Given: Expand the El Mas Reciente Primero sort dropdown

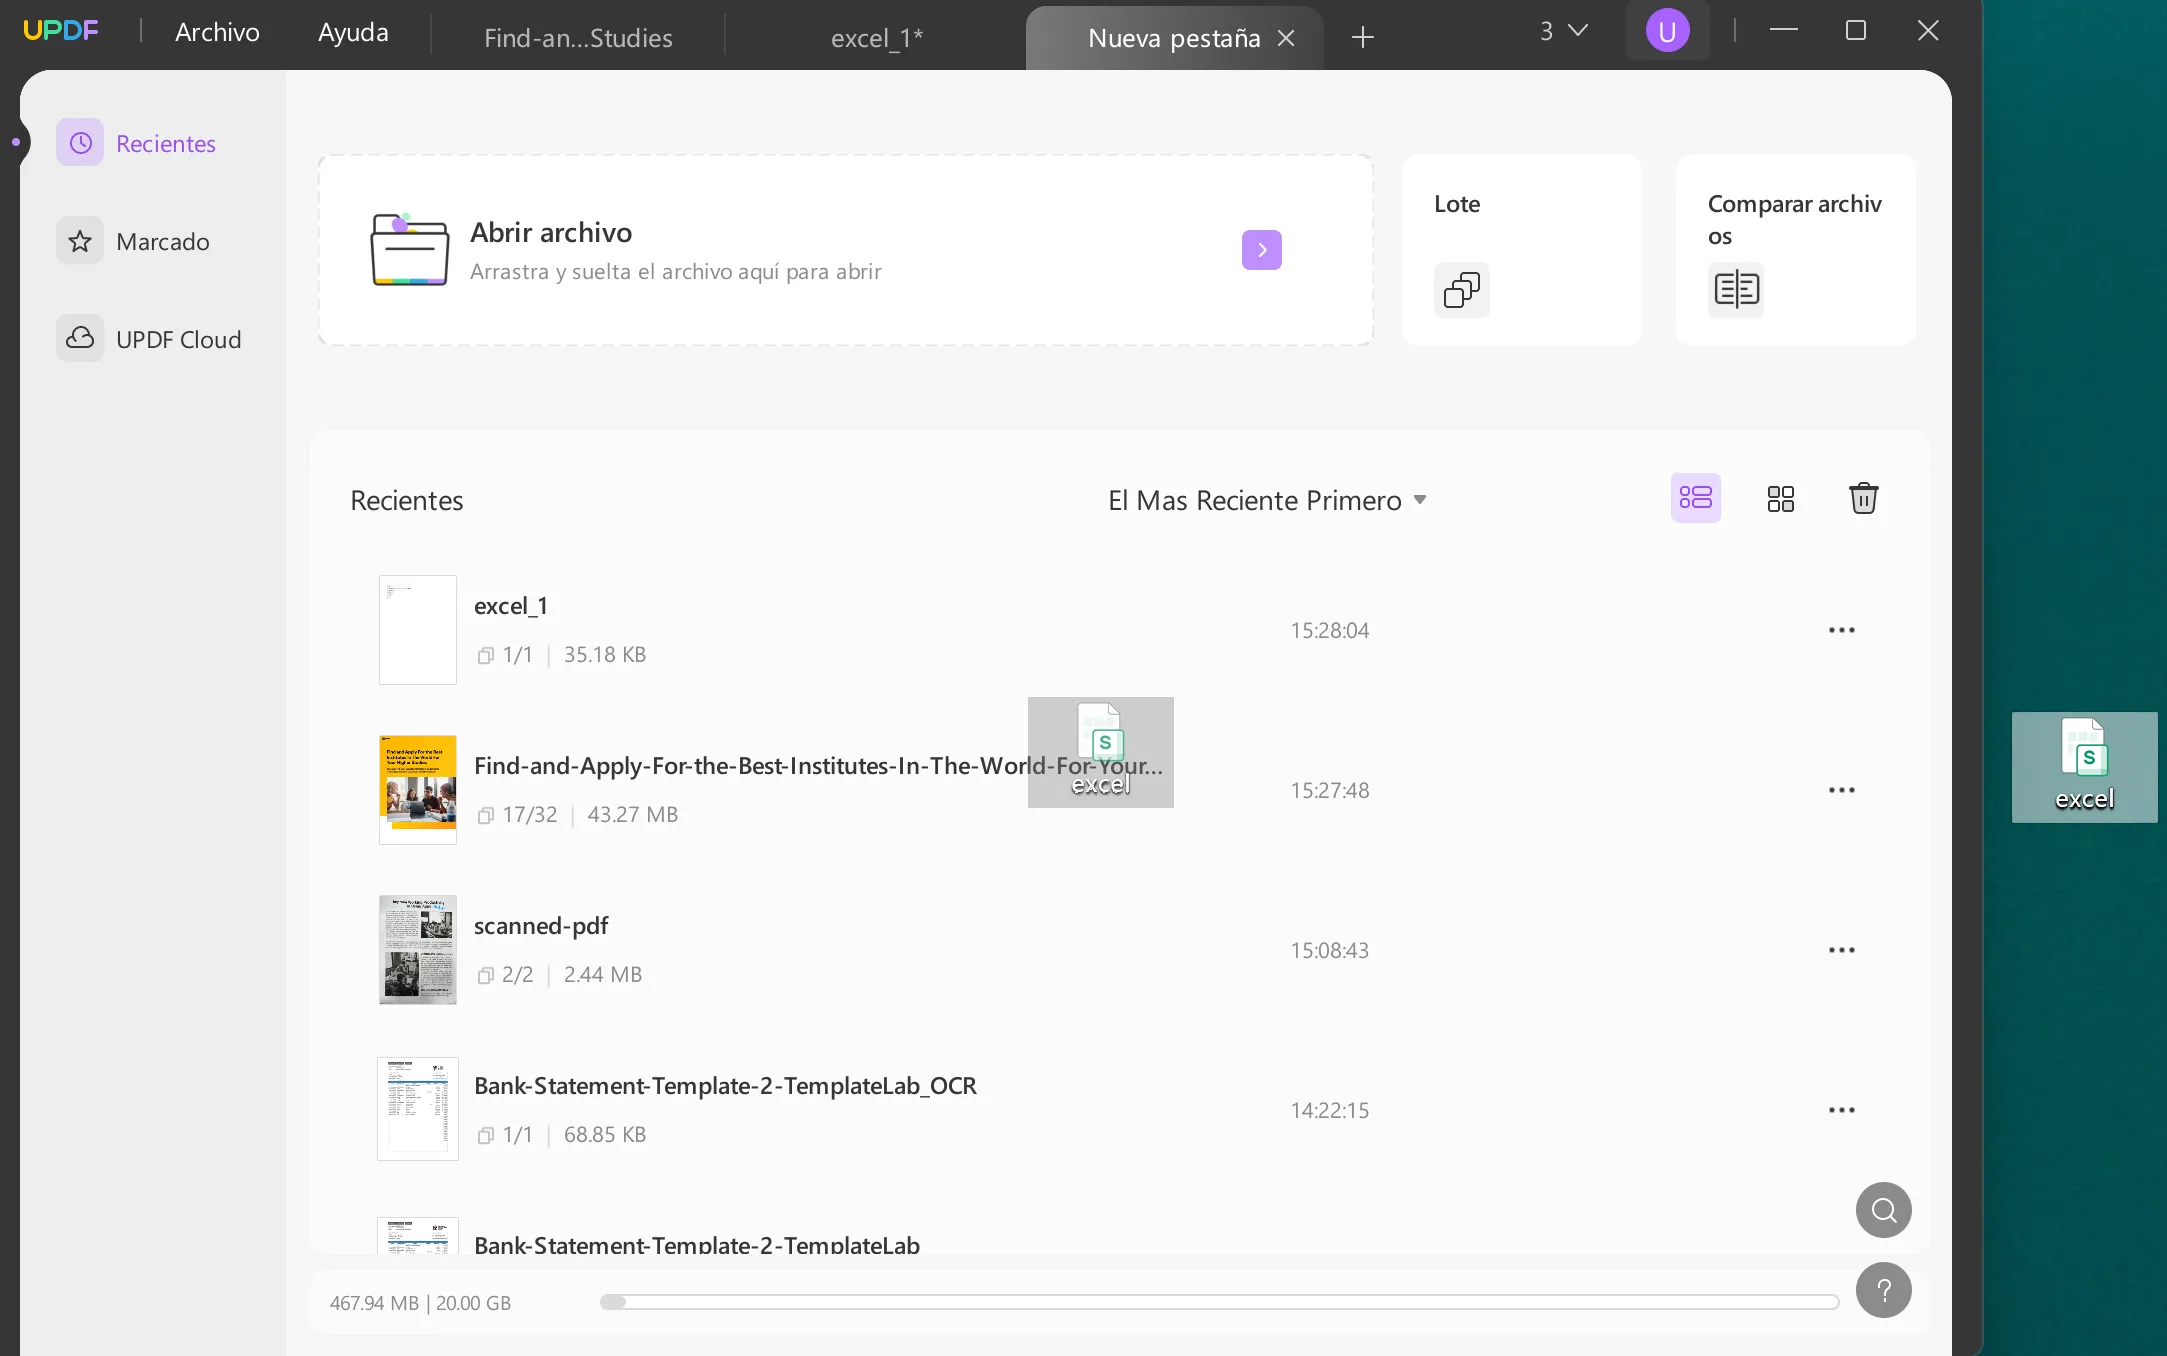Looking at the screenshot, I should 1266,500.
